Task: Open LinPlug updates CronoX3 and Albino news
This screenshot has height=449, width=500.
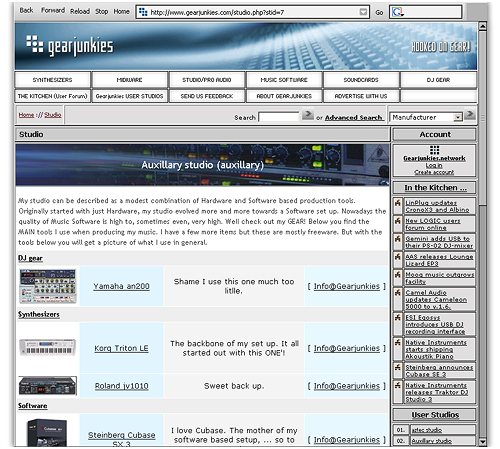Action: [x=437, y=206]
